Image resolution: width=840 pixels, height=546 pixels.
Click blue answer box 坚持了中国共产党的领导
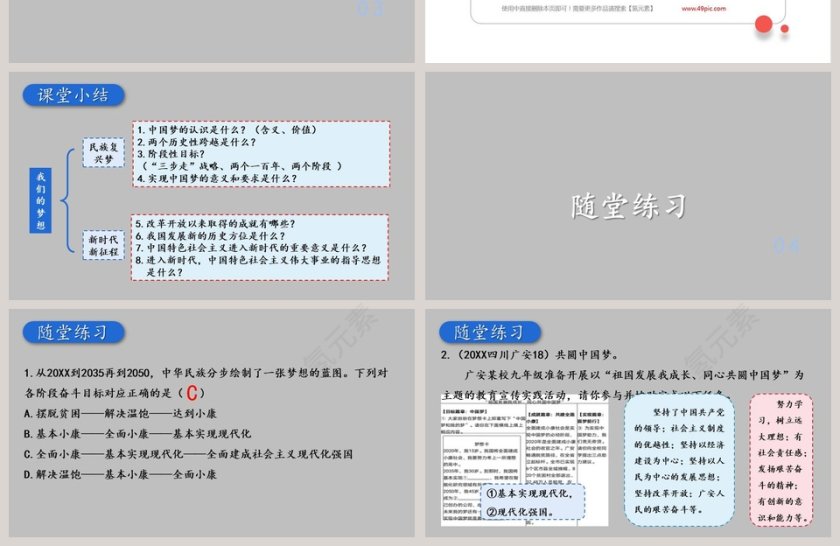click(679, 460)
